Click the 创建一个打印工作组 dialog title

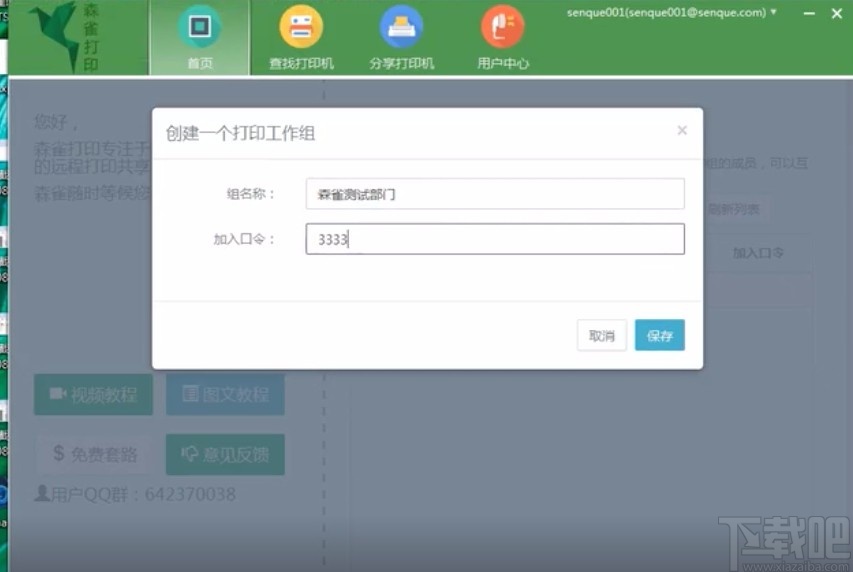[240, 133]
